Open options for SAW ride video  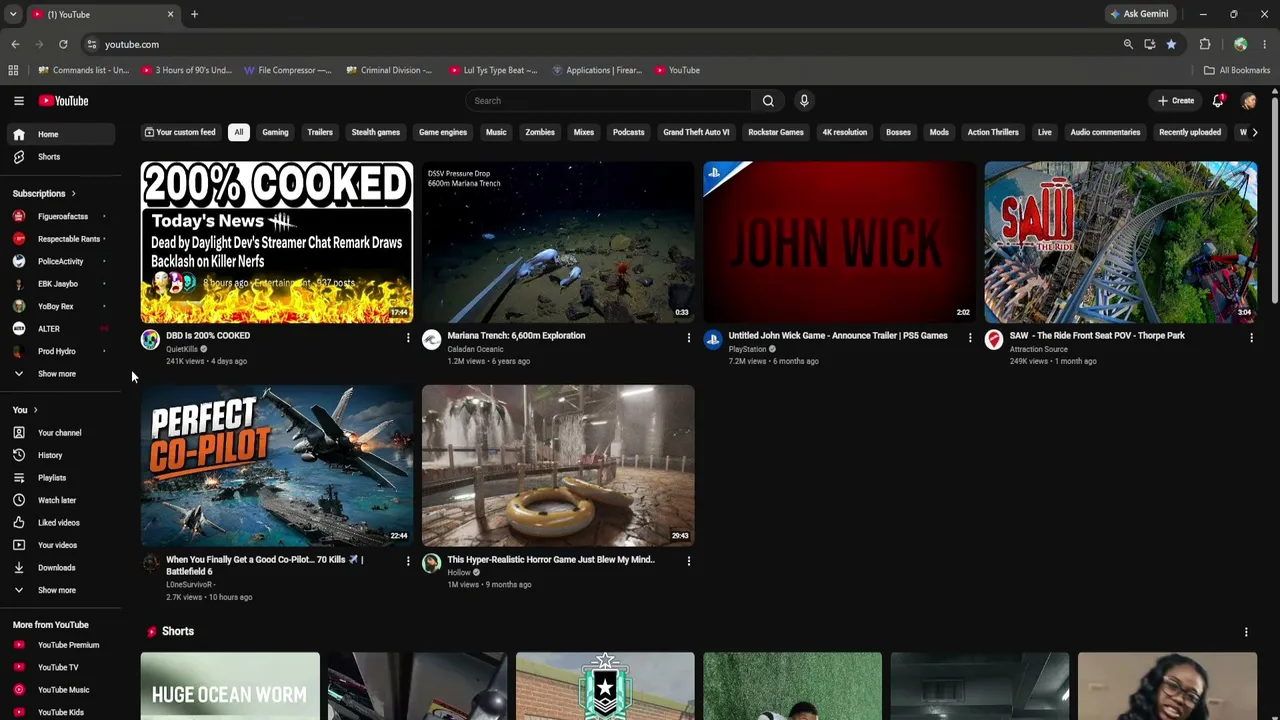click(x=1251, y=338)
